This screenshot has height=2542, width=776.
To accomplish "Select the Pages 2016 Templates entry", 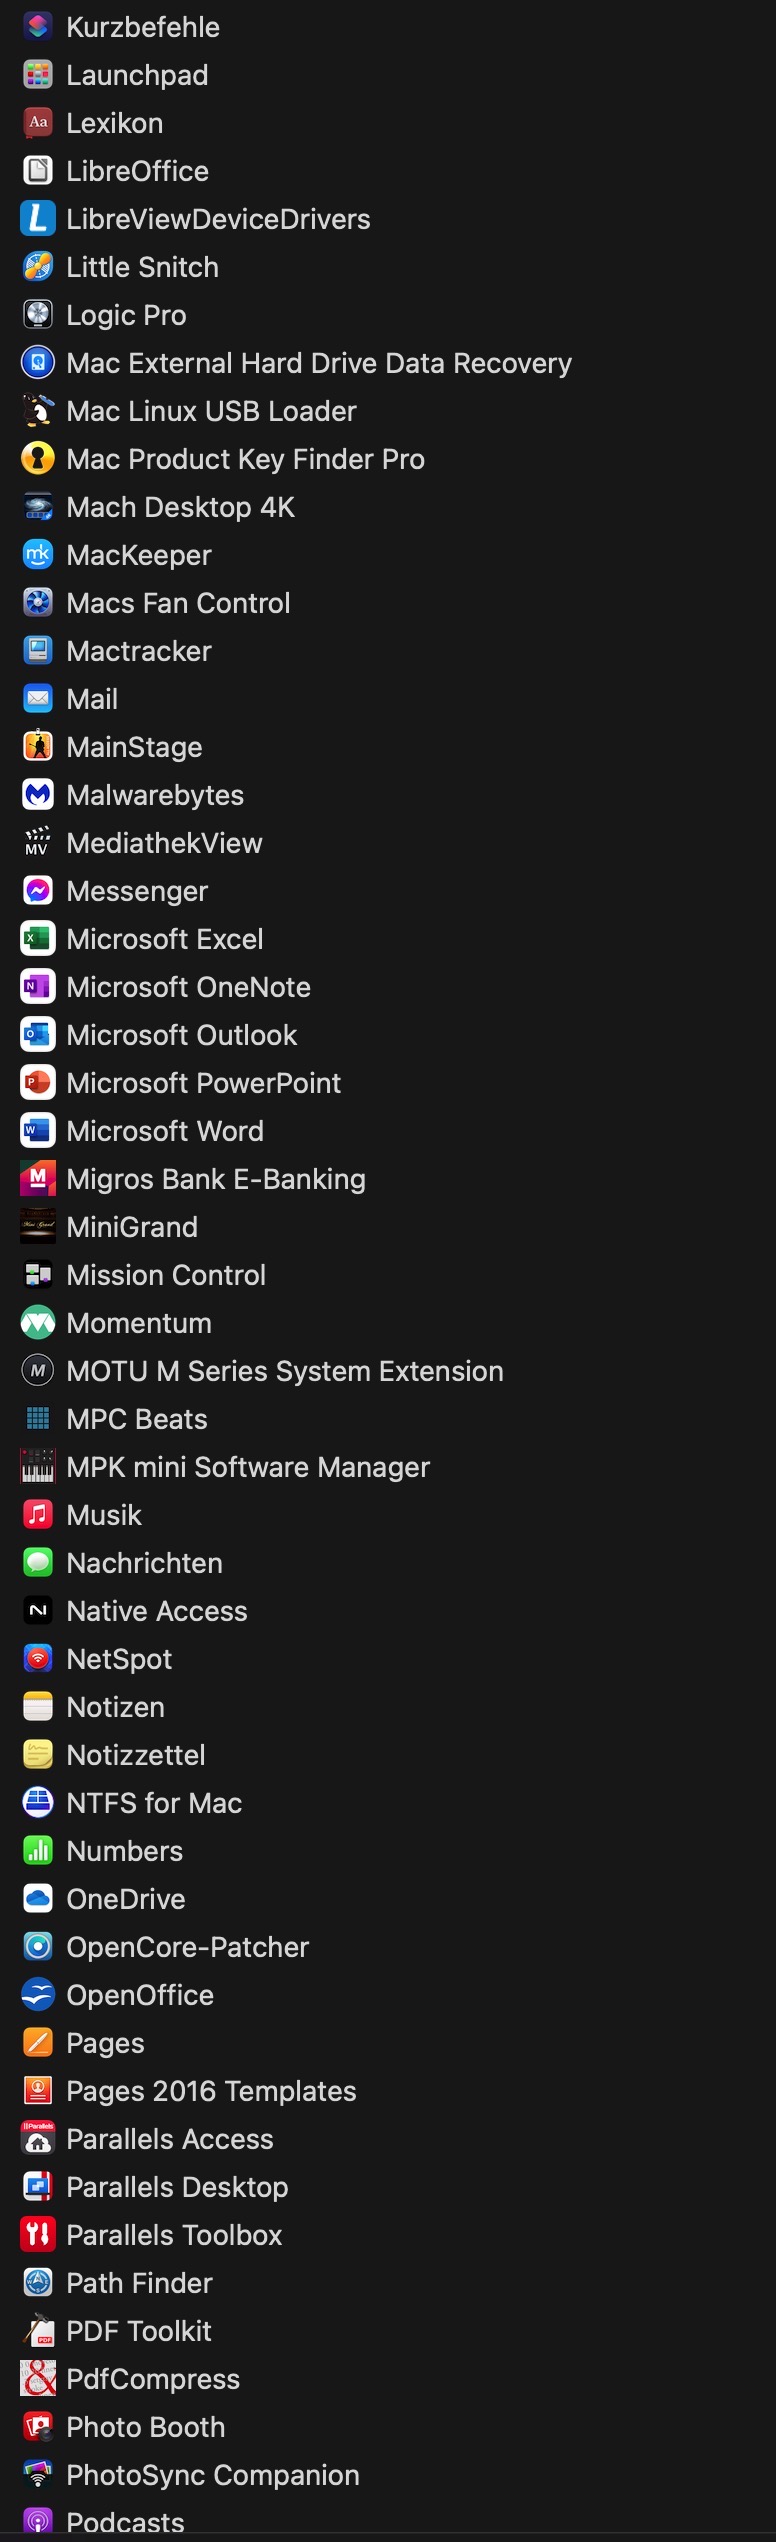I will (211, 2091).
